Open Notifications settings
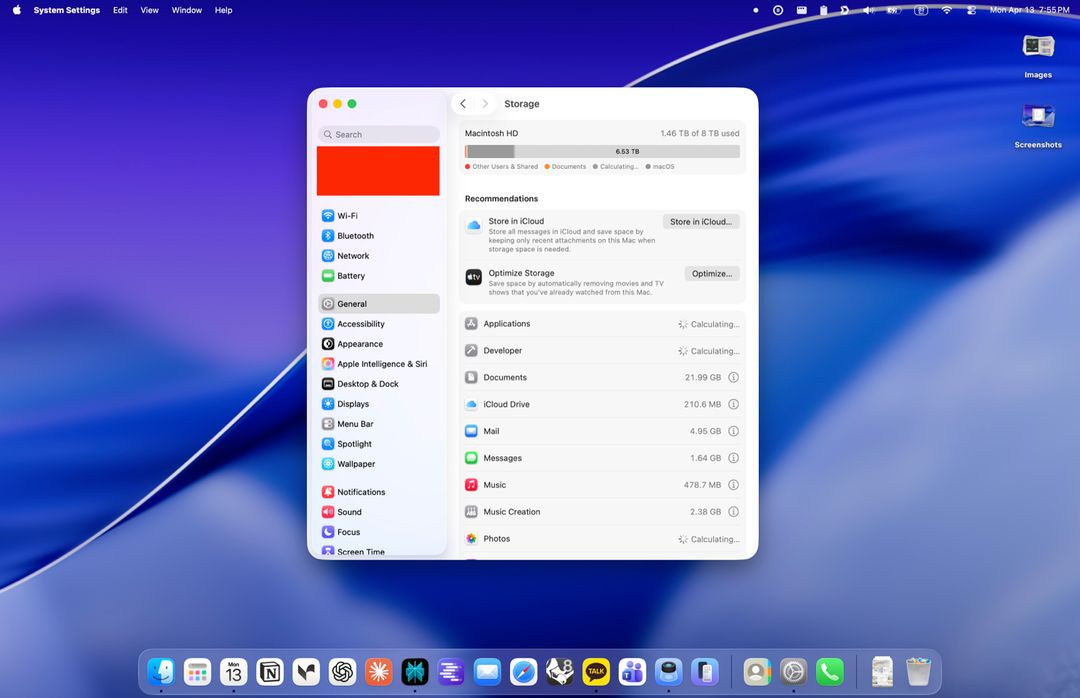 tap(379, 492)
